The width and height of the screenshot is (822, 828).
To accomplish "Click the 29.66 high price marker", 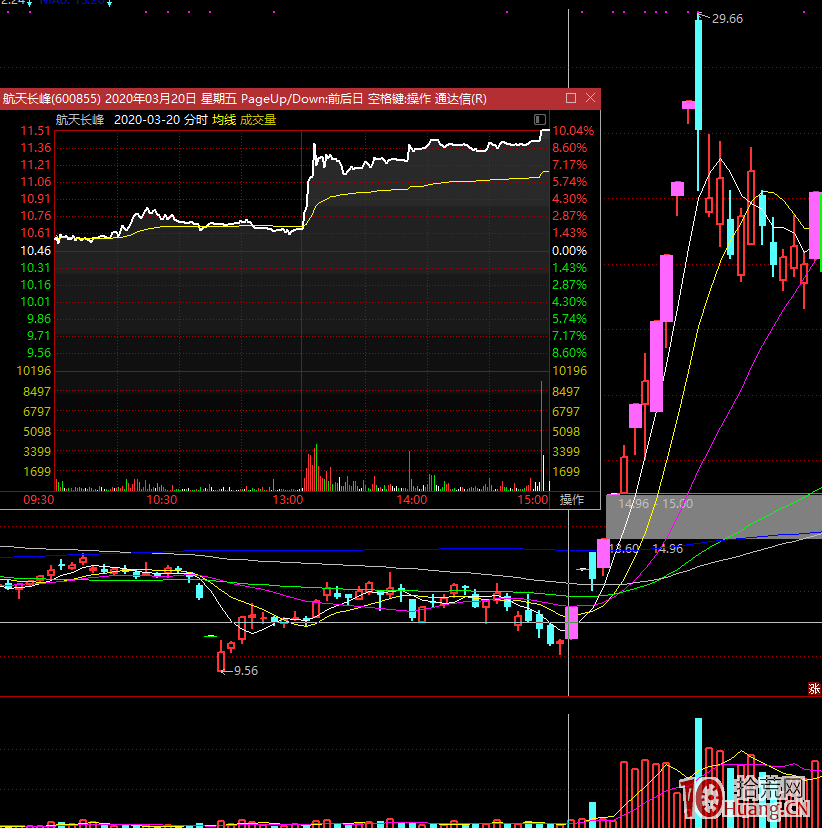I will 727,19.
